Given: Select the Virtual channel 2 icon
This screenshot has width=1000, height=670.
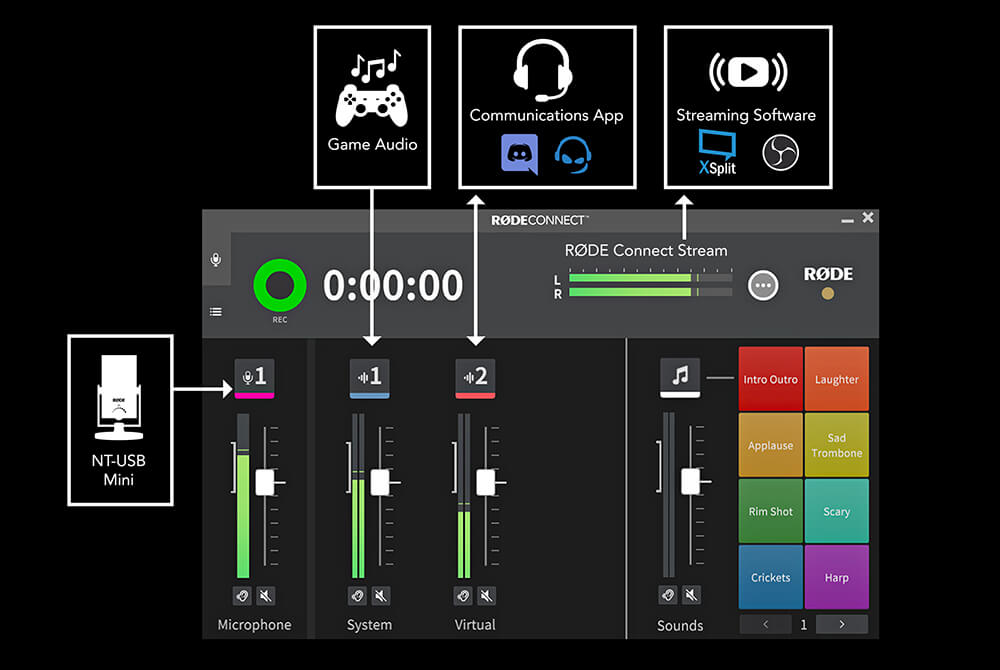Looking at the screenshot, I should [x=475, y=377].
